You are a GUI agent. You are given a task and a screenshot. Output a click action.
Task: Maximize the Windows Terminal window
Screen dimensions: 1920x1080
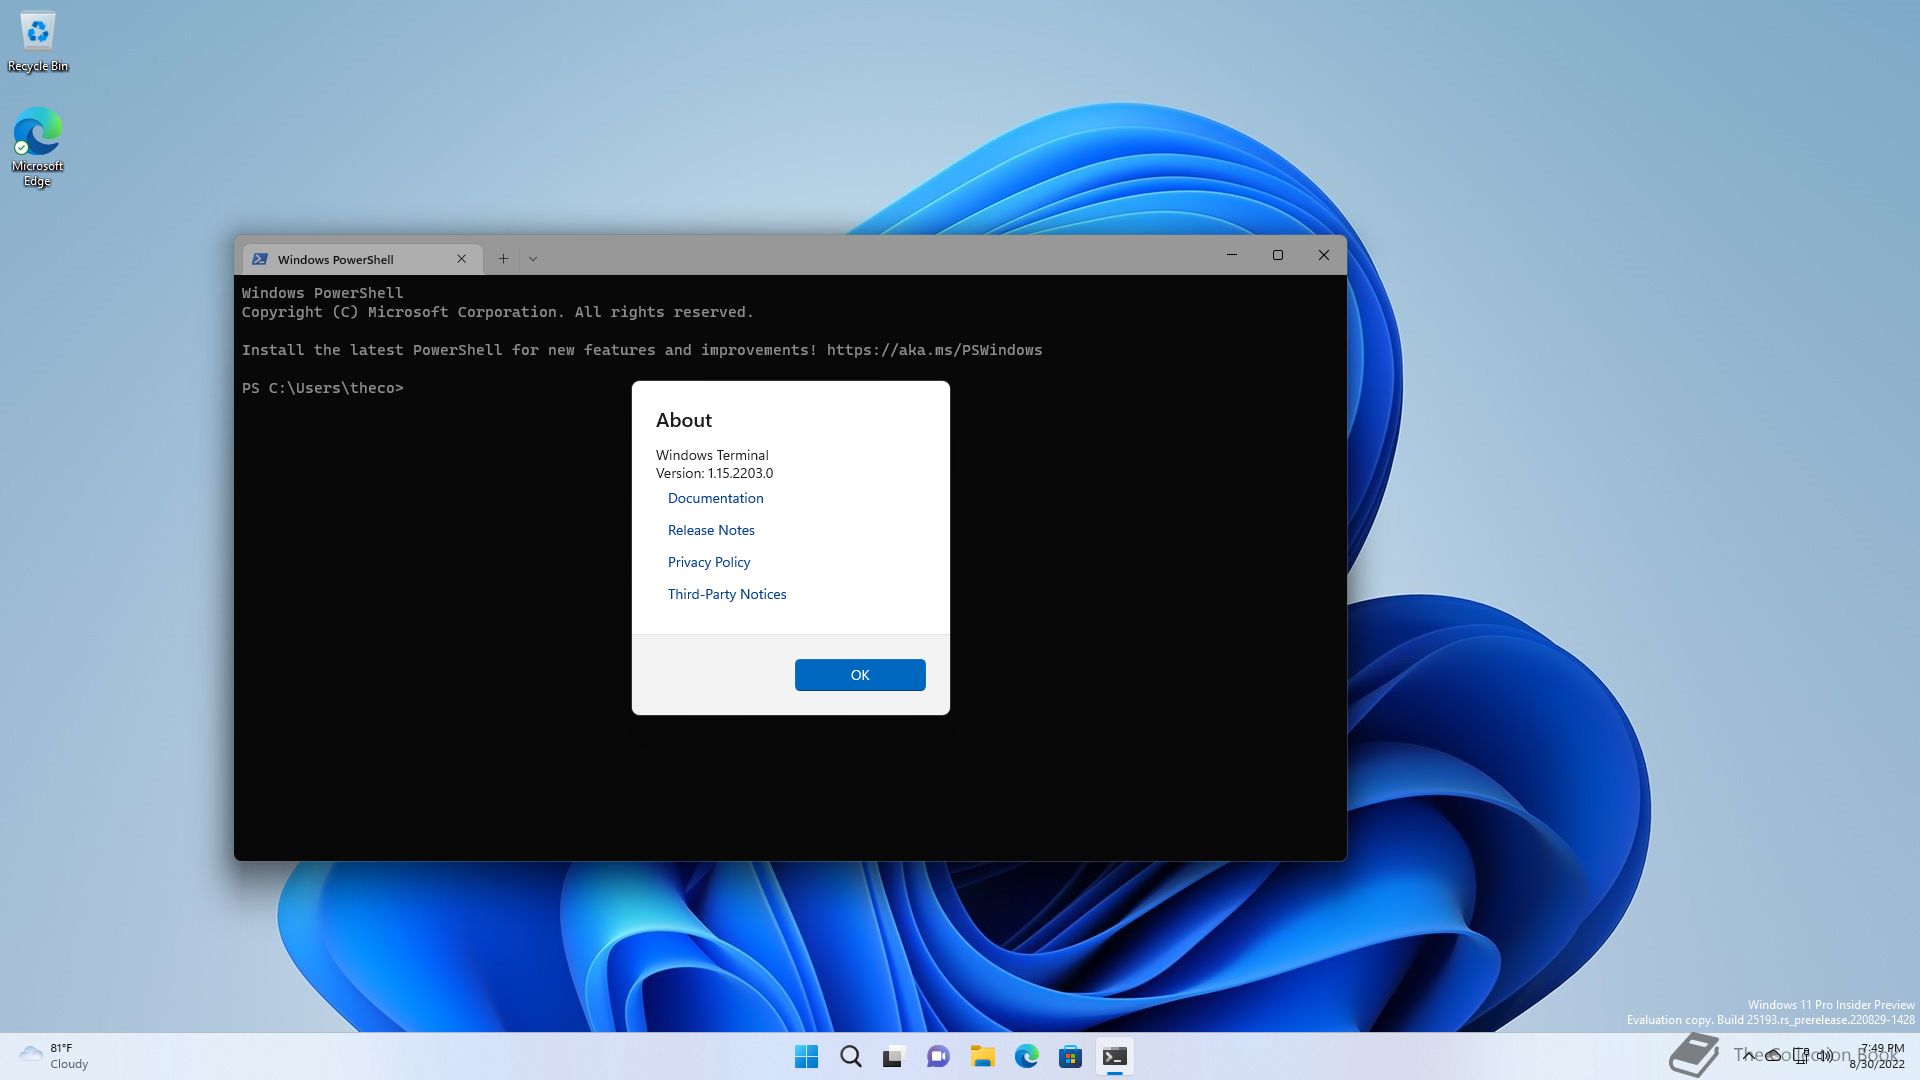point(1278,255)
